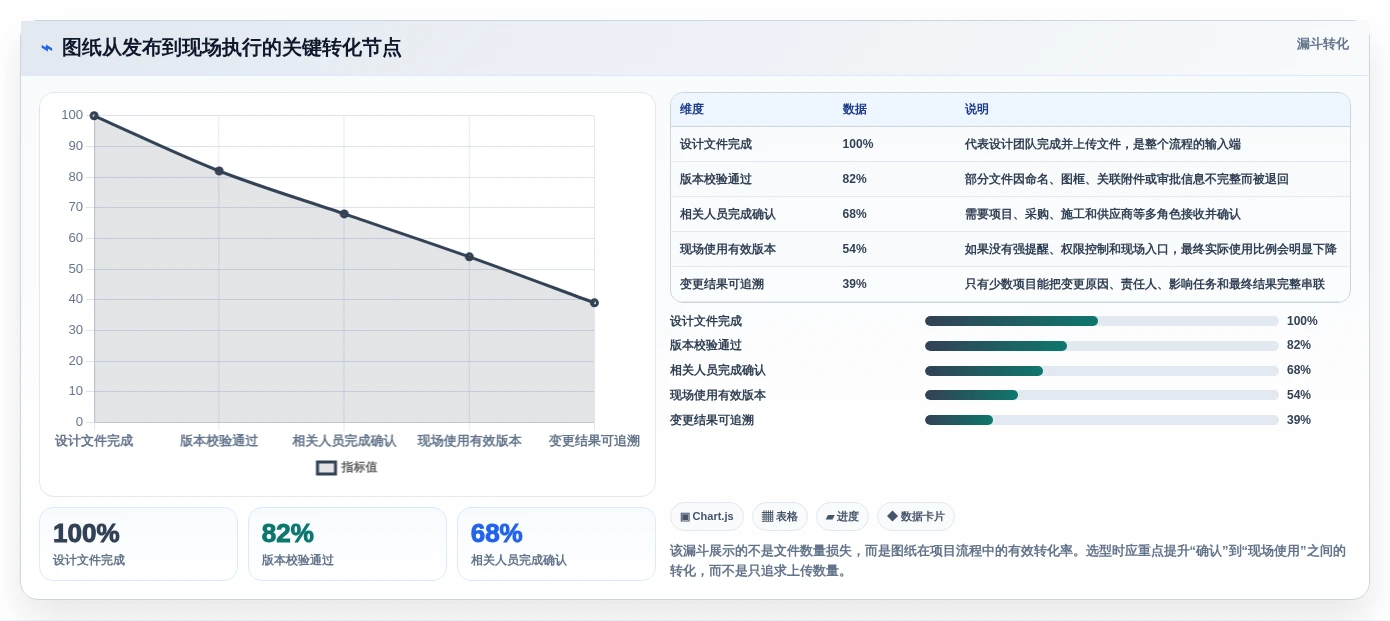Click the description starting 如果没有强提醒
The width and height of the screenshot is (1390, 621).
tap(1151, 249)
